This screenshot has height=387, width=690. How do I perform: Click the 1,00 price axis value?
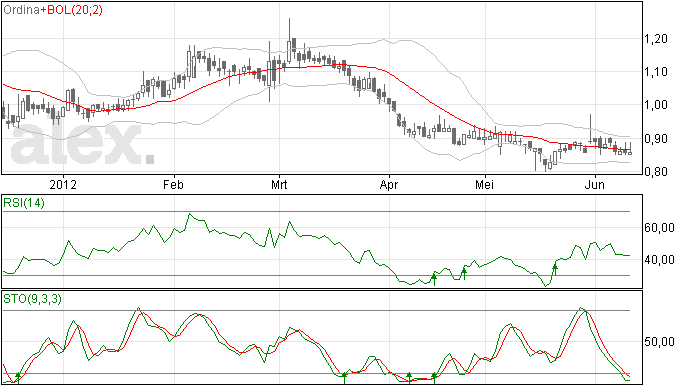click(x=656, y=105)
